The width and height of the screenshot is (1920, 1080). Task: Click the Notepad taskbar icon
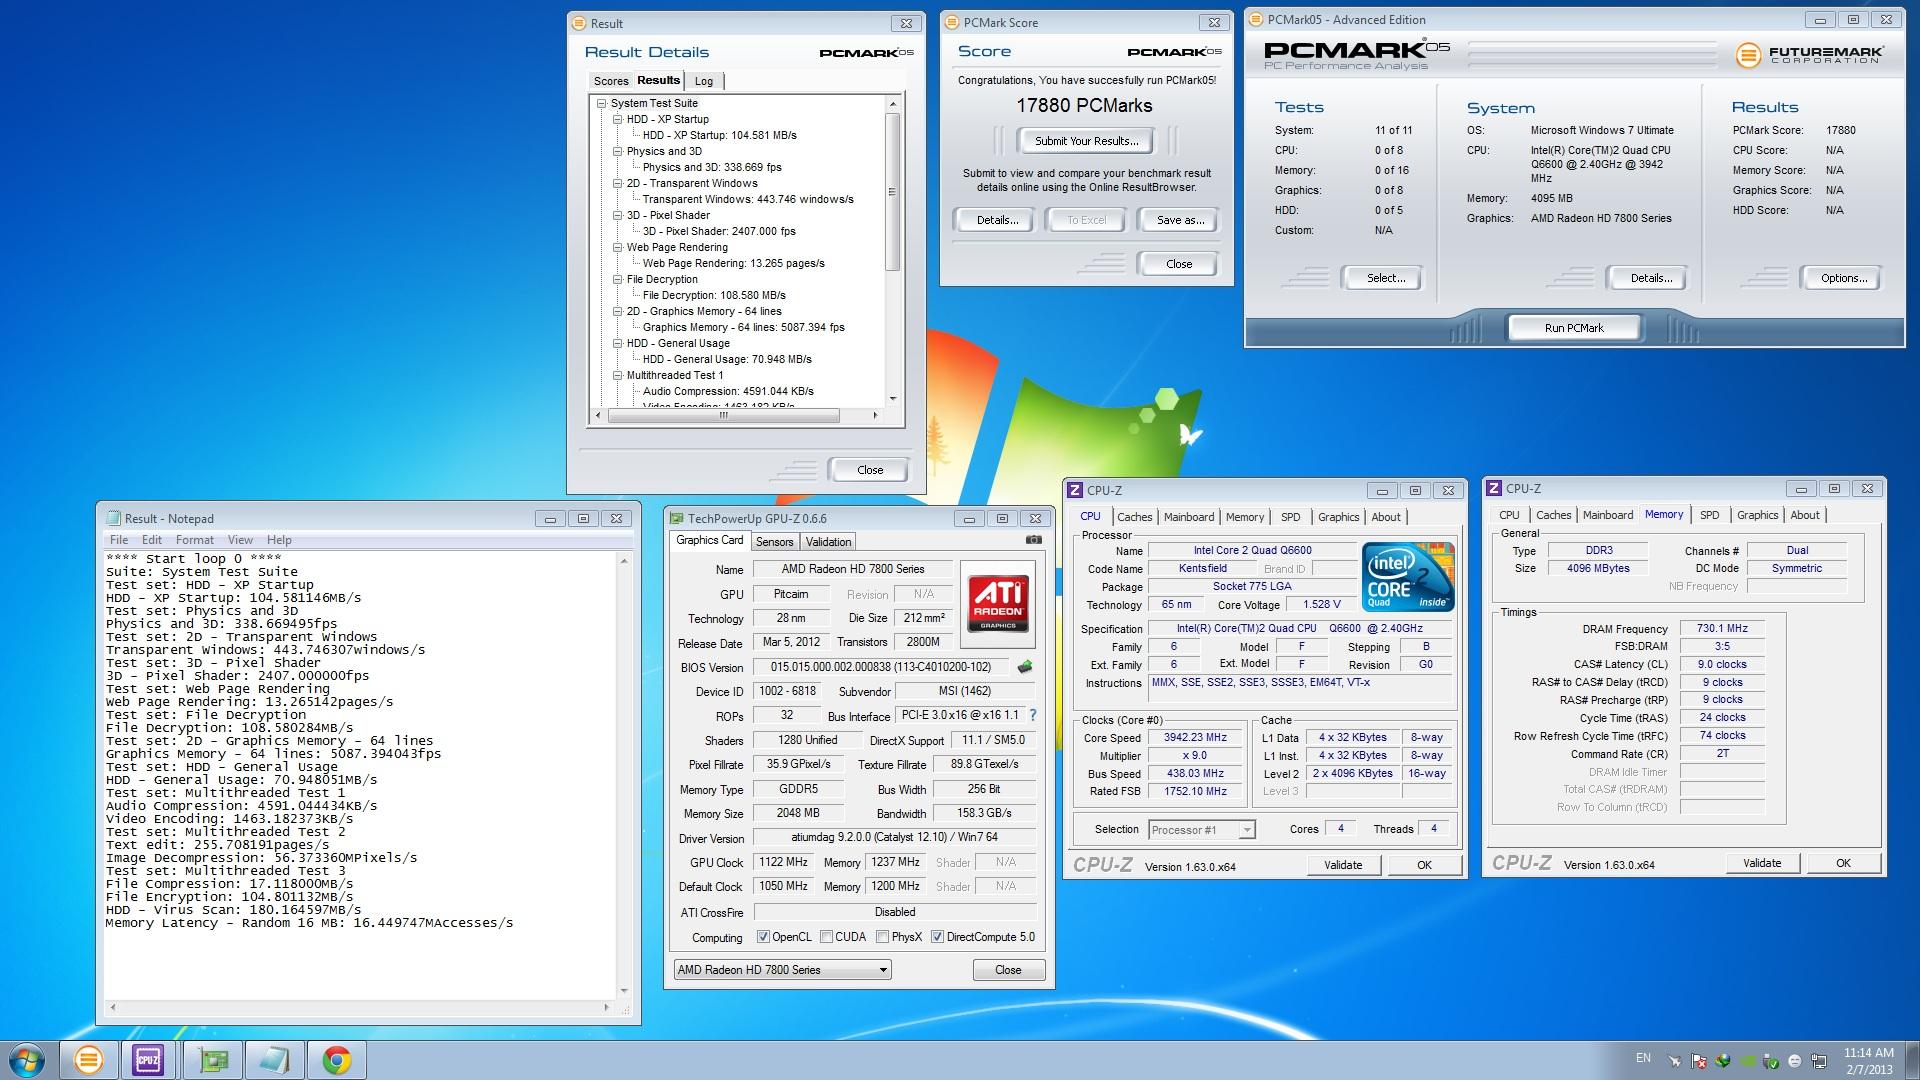(274, 1060)
